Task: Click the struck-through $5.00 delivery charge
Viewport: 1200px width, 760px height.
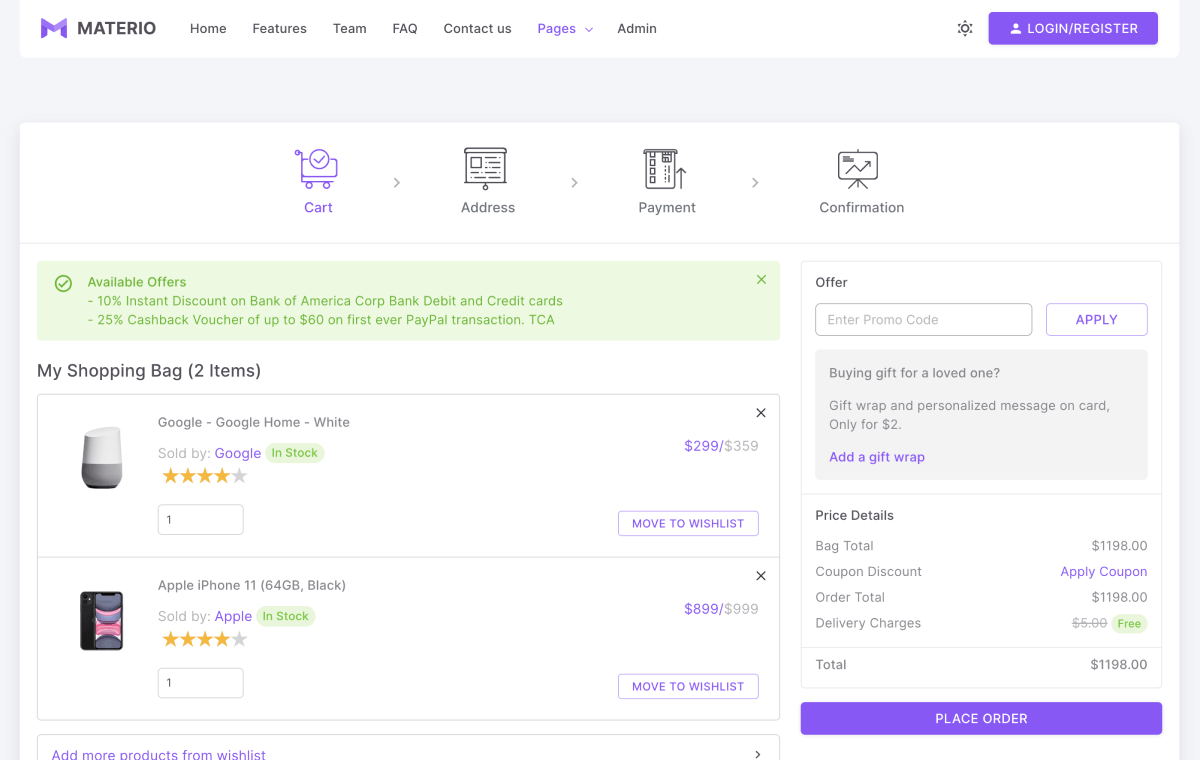Action: [1089, 623]
